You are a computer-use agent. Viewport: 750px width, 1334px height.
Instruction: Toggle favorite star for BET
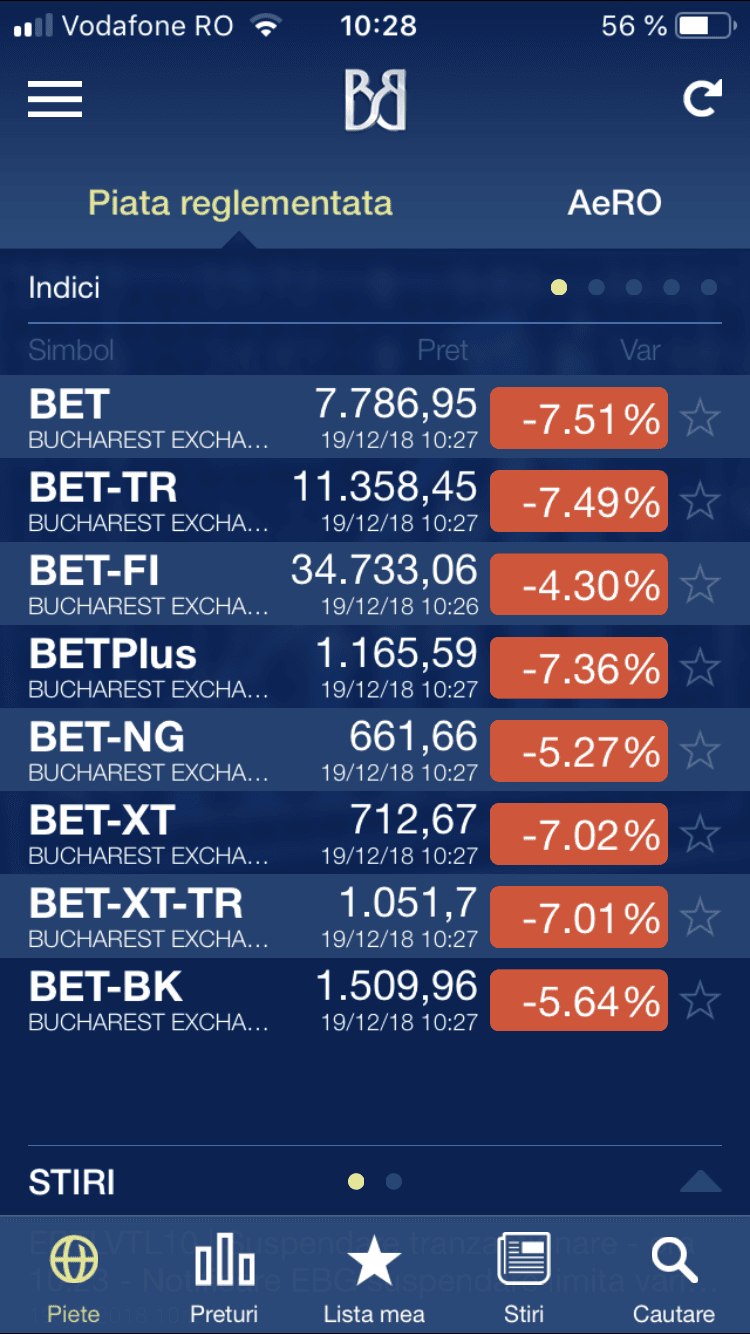(x=700, y=417)
